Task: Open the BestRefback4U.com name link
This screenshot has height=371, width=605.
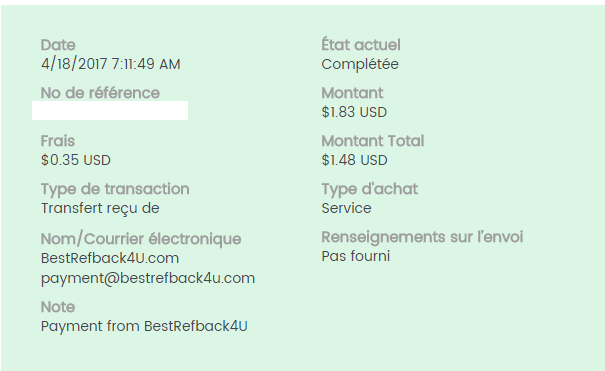Action: [x=110, y=258]
